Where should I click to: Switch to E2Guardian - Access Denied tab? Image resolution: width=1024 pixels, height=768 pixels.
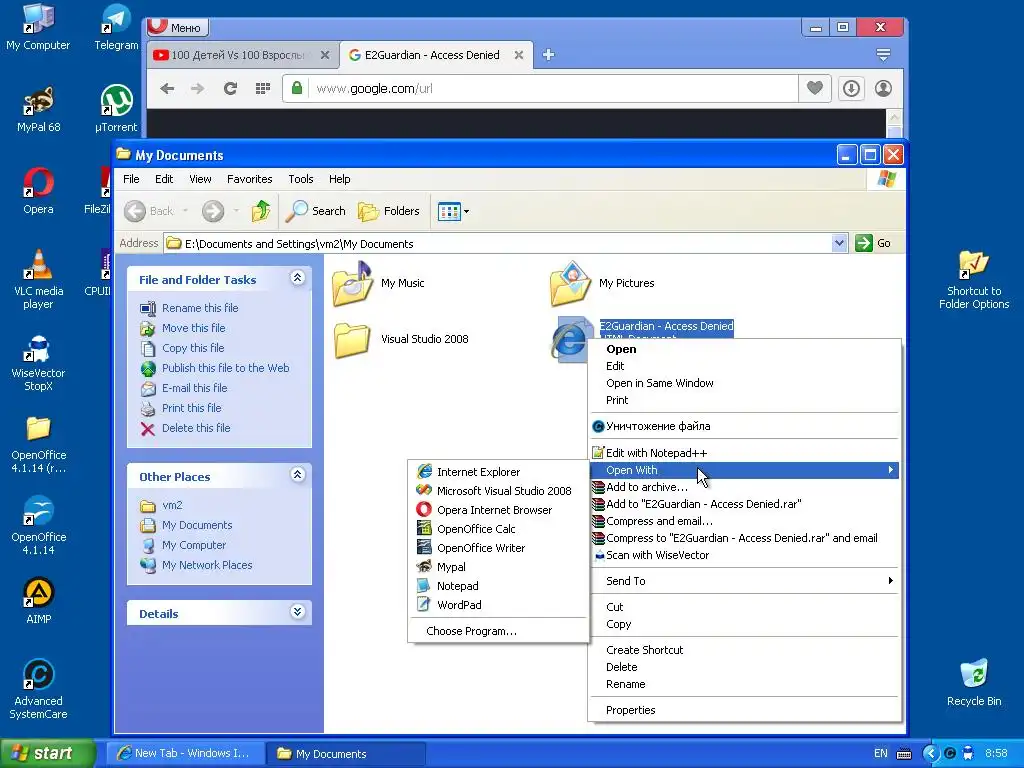(x=432, y=55)
